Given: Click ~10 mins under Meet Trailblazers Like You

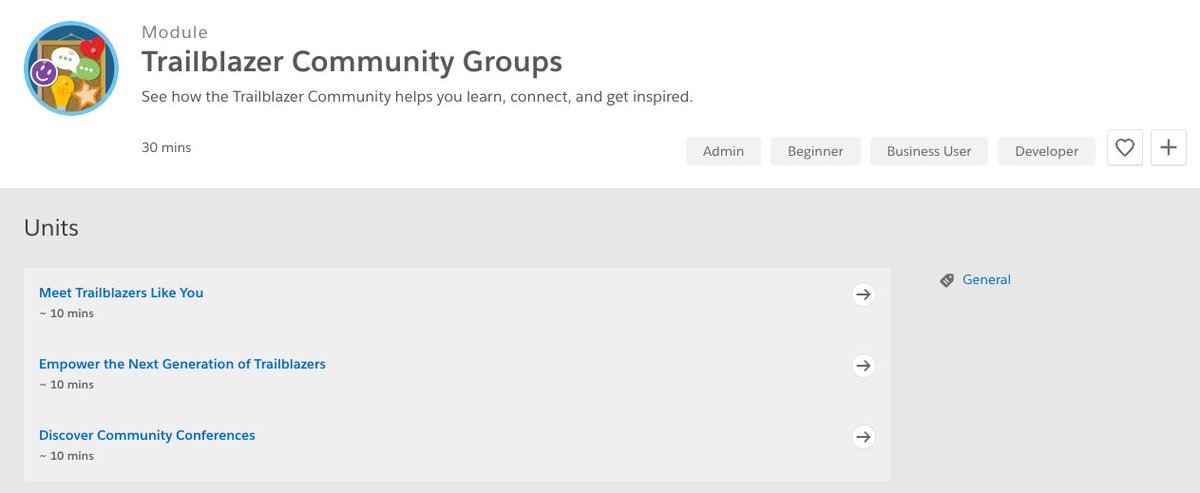Looking at the screenshot, I should pyautogui.click(x=66, y=313).
